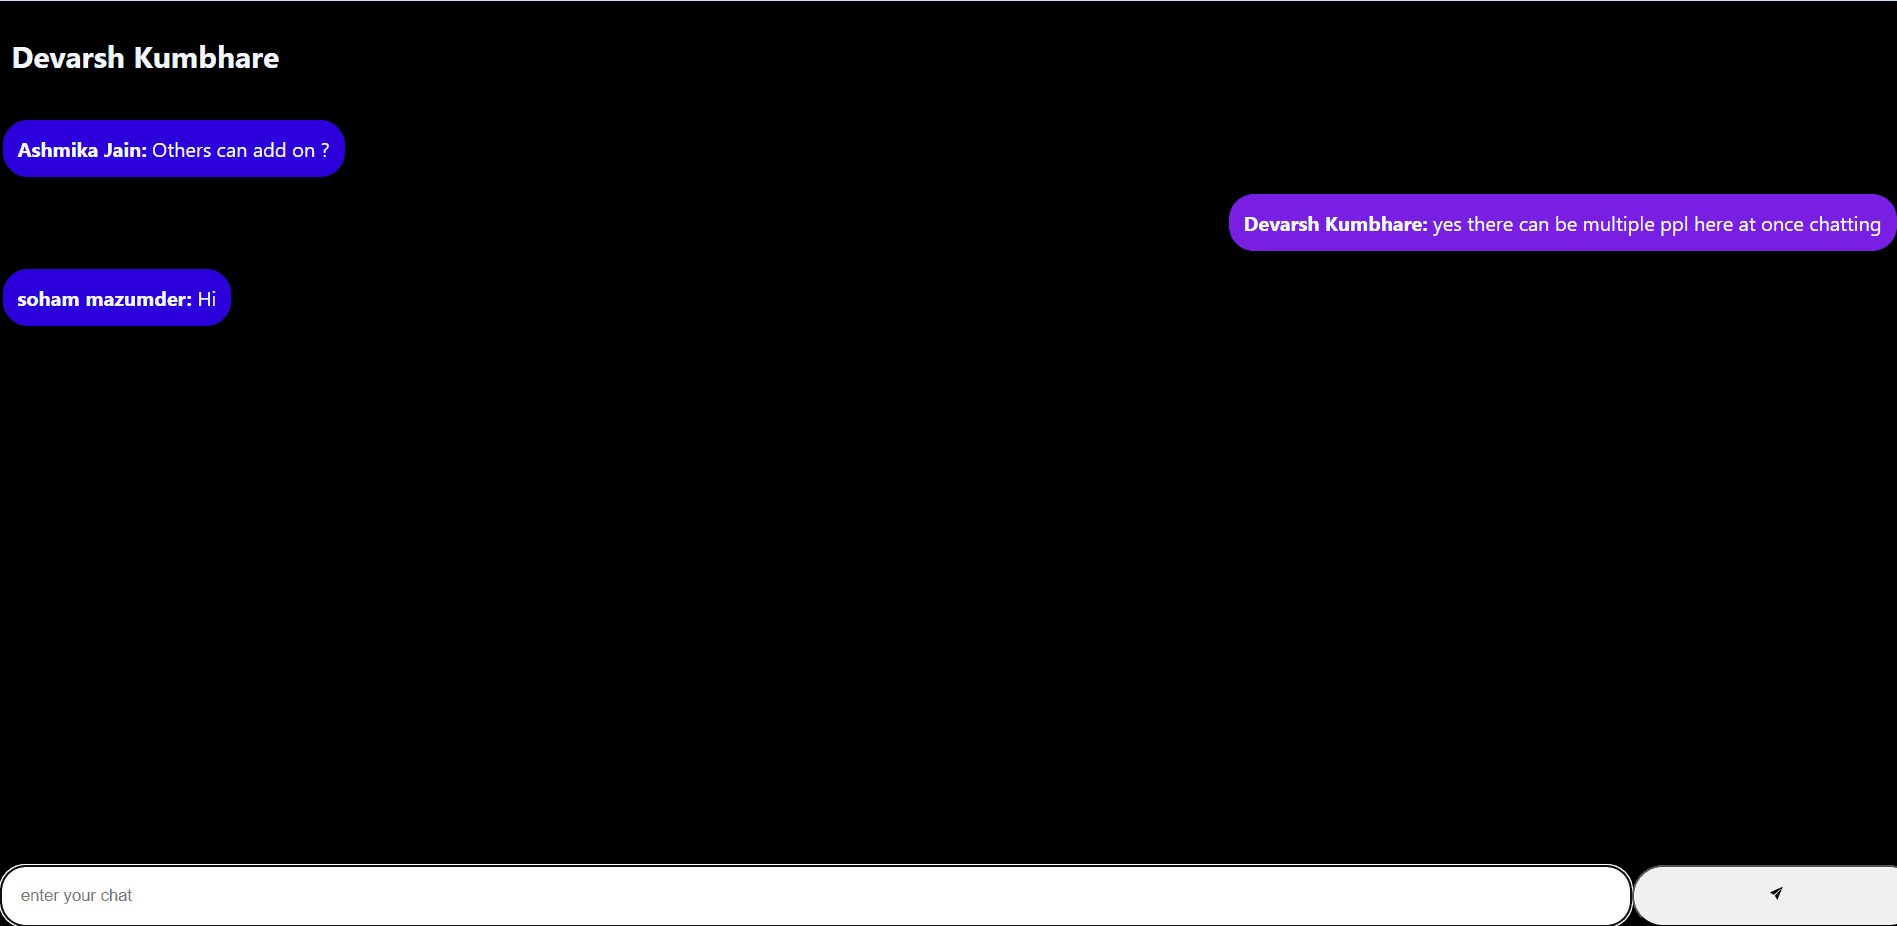Viewport: 1897px width, 926px height.
Task: Select the soham mazumder 'Hi' message
Action: coord(117,298)
